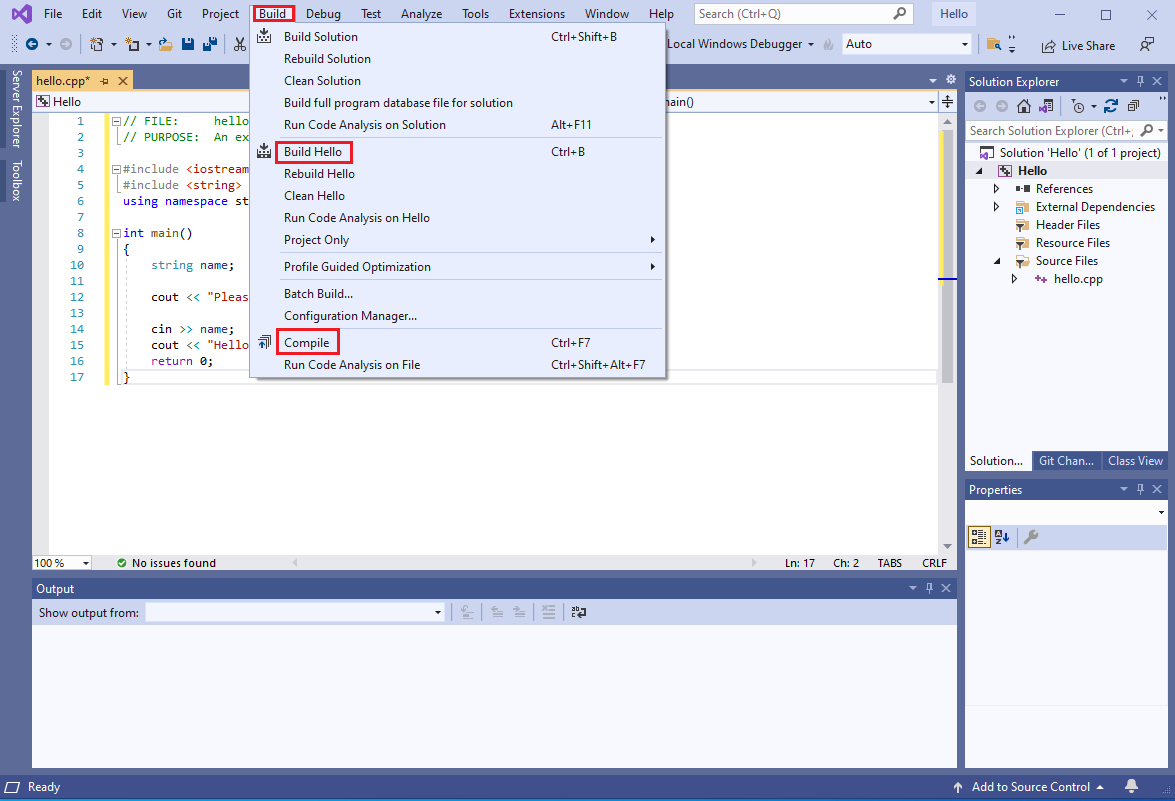Click the Cut scissors icon

239,44
